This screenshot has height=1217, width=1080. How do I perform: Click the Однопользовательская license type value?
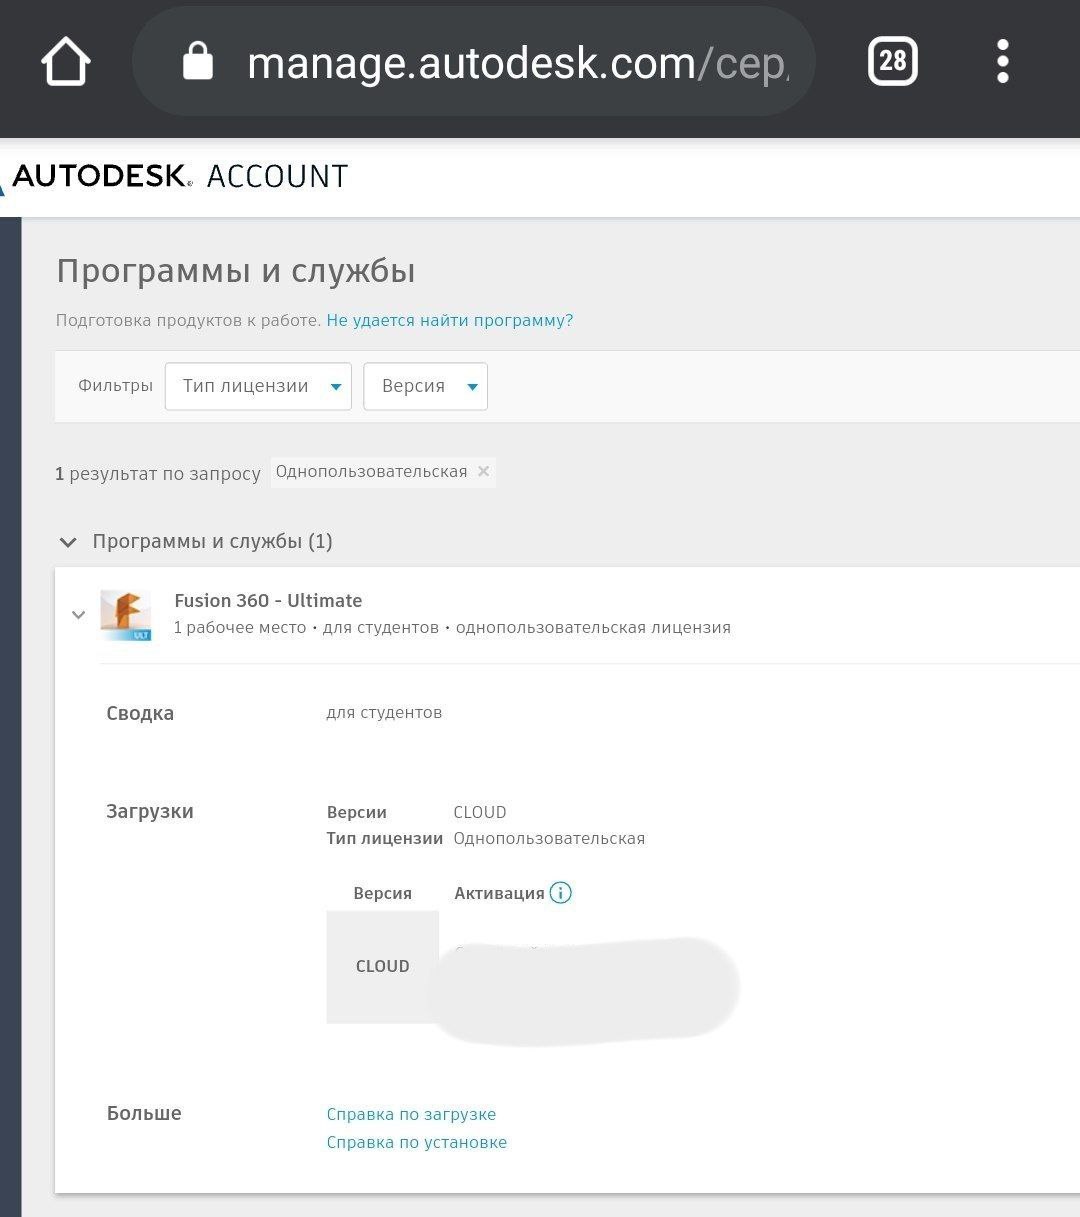click(549, 838)
